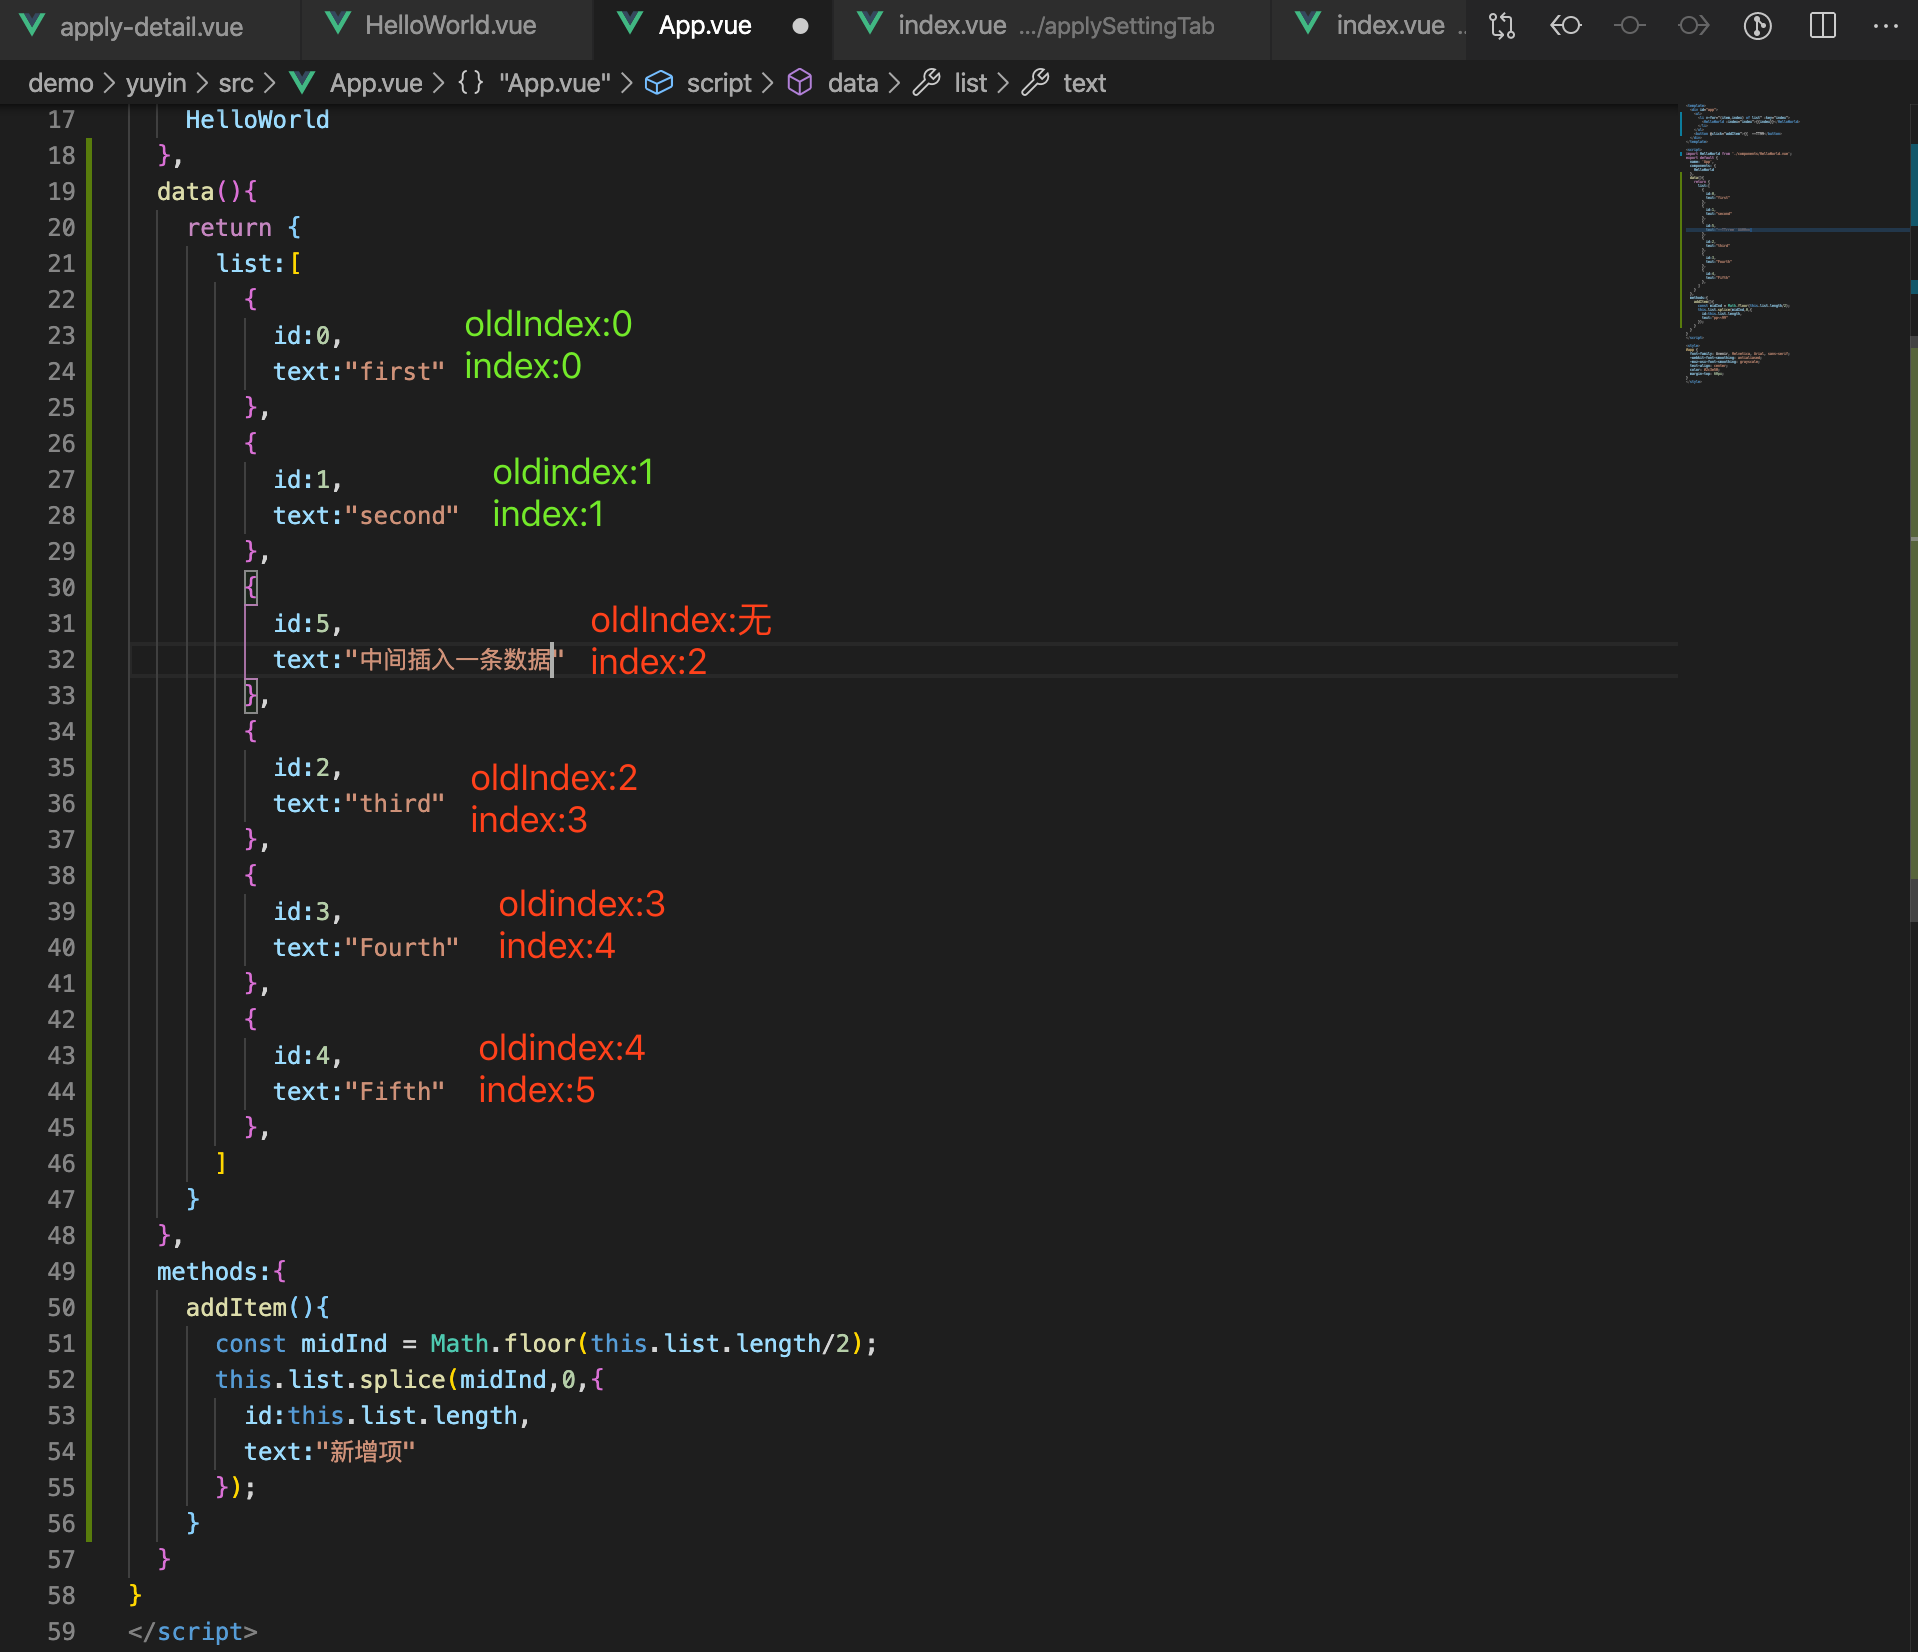Open the More Actions ellipsis menu
The image size is (1918, 1652).
pyautogui.click(x=1885, y=26)
